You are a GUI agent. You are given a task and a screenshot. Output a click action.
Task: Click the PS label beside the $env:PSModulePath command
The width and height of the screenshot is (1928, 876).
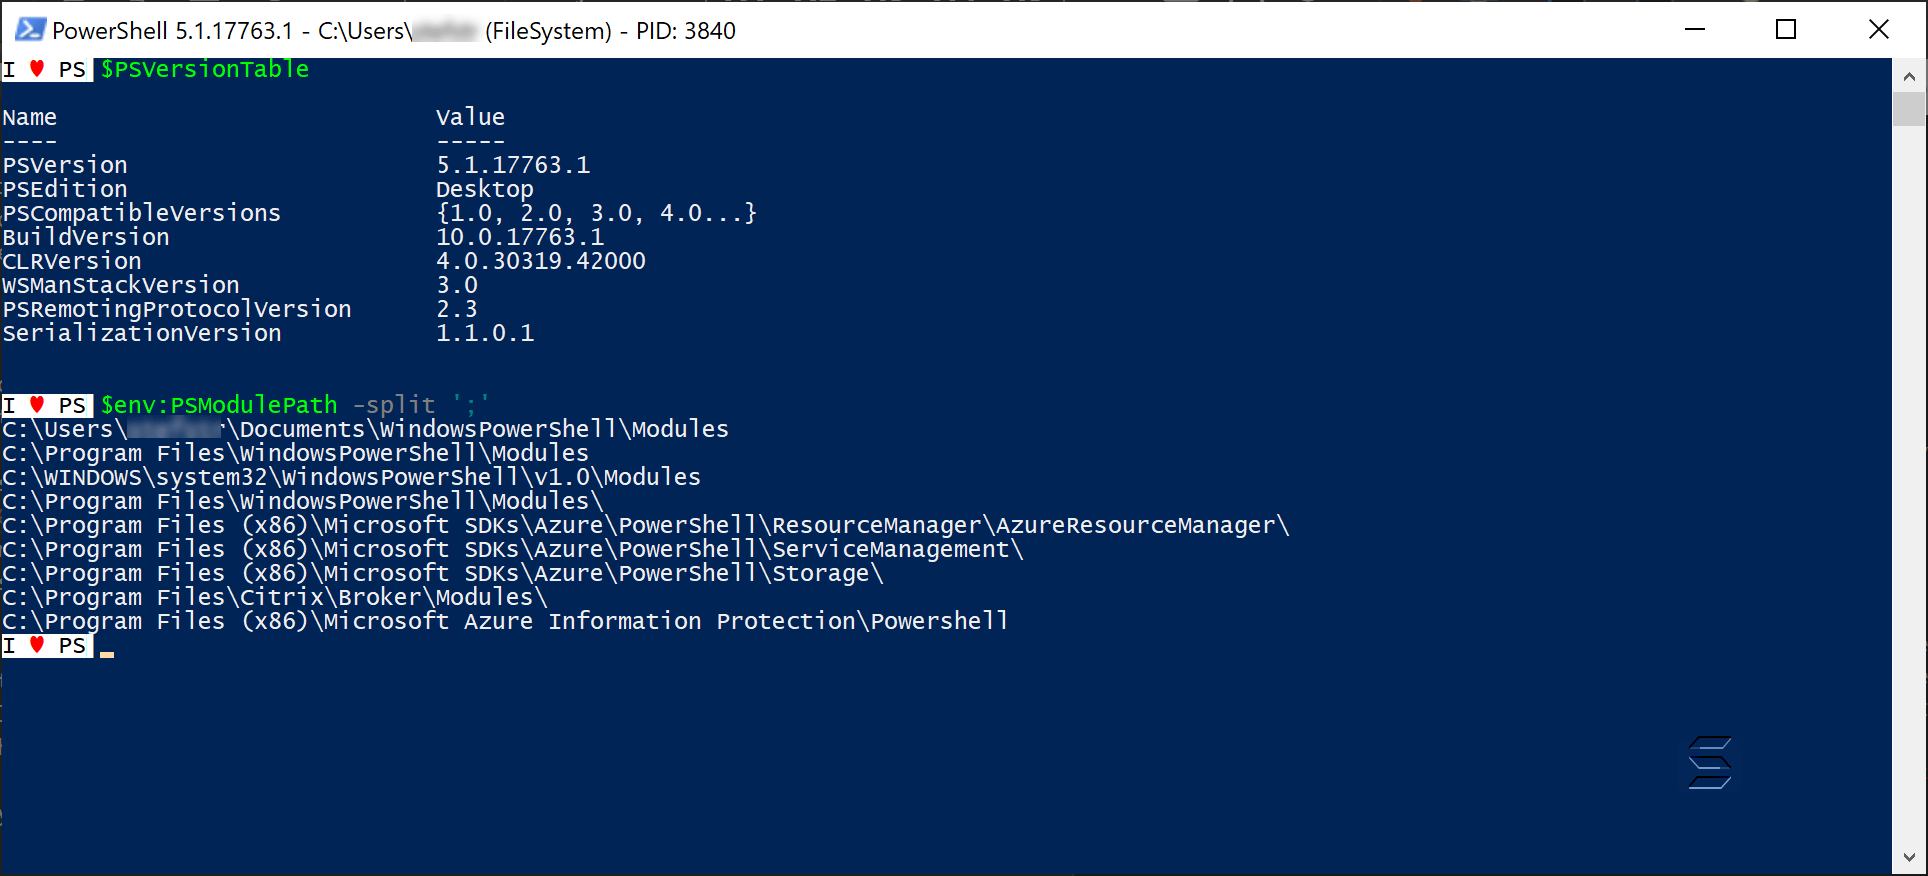[x=71, y=405]
